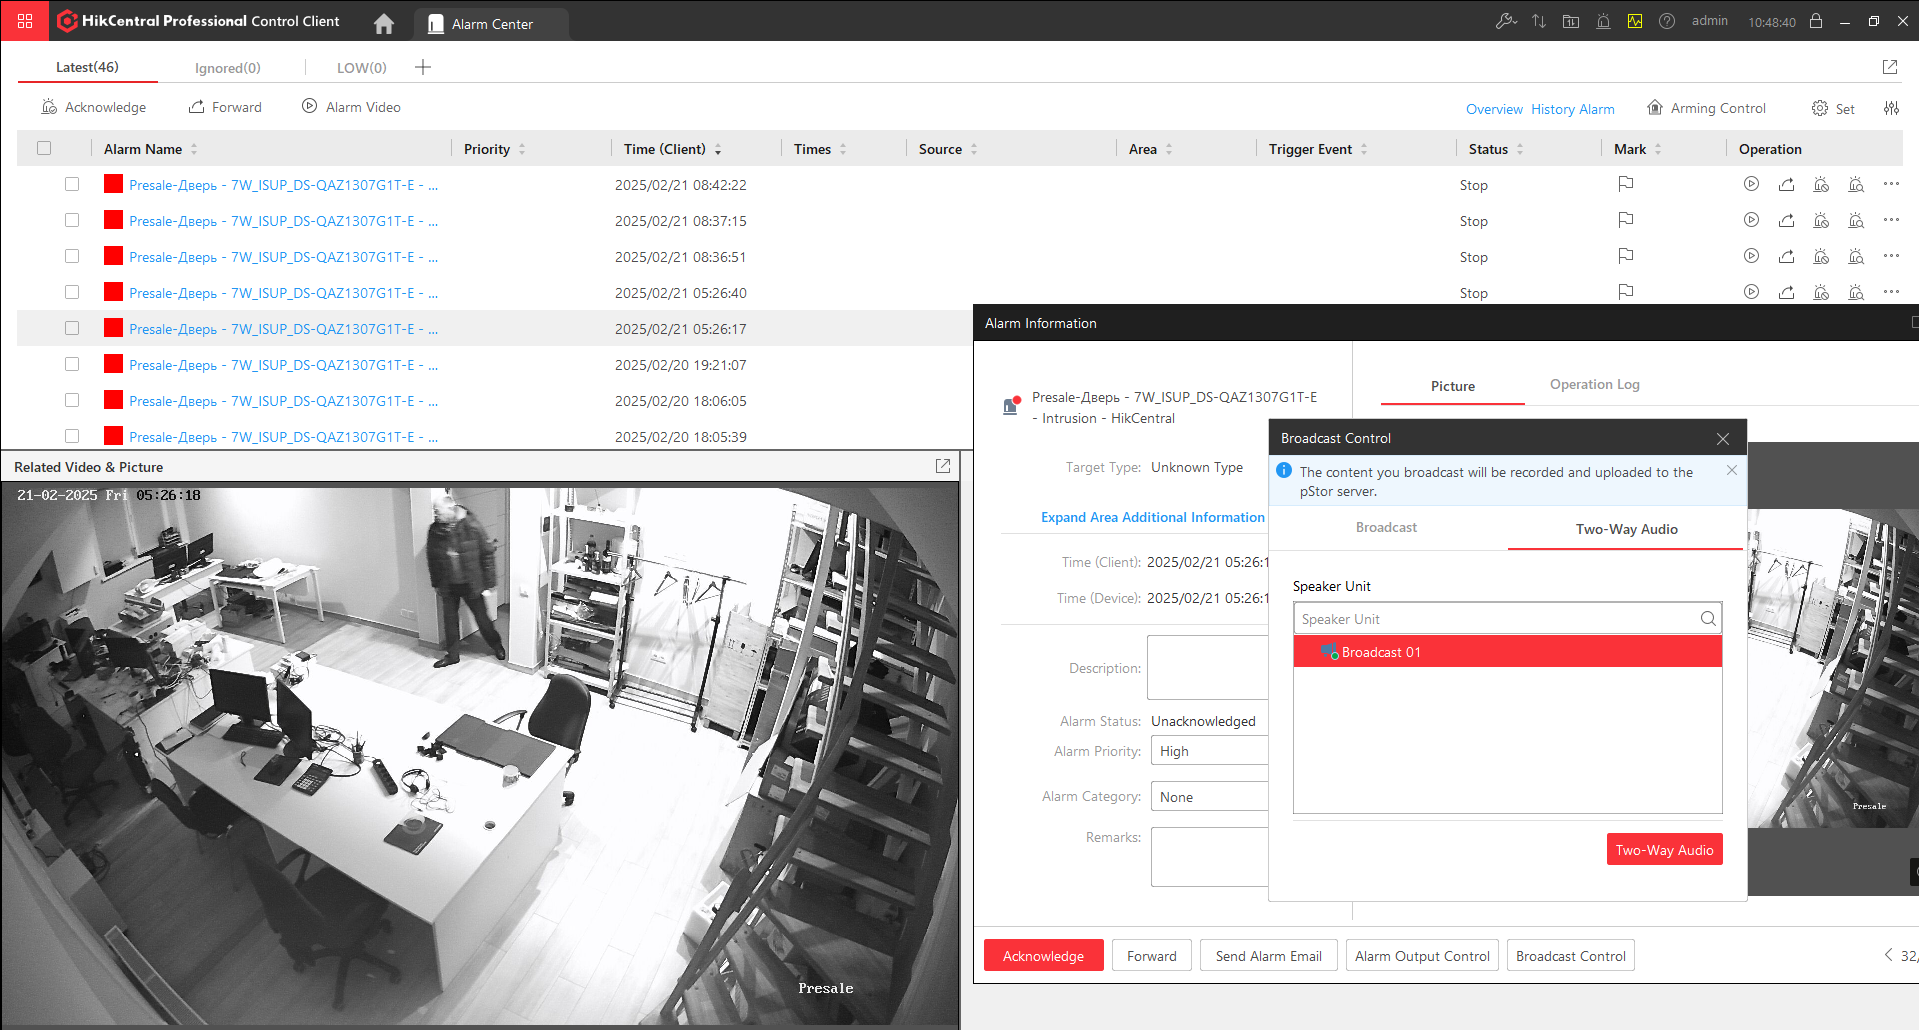1919x1030 pixels.
Task: Play the alarm video for the 08:37:15 alarm
Action: click(x=1751, y=220)
